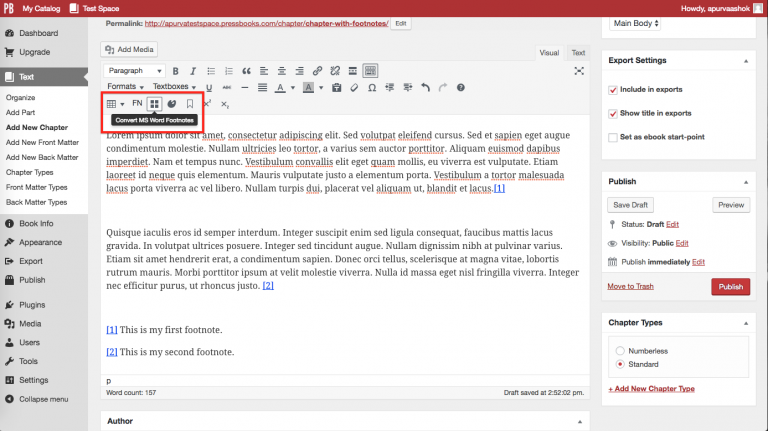Click the Move to Trash link
Image resolution: width=768 pixels, height=431 pixels.
tap(631, 286)
